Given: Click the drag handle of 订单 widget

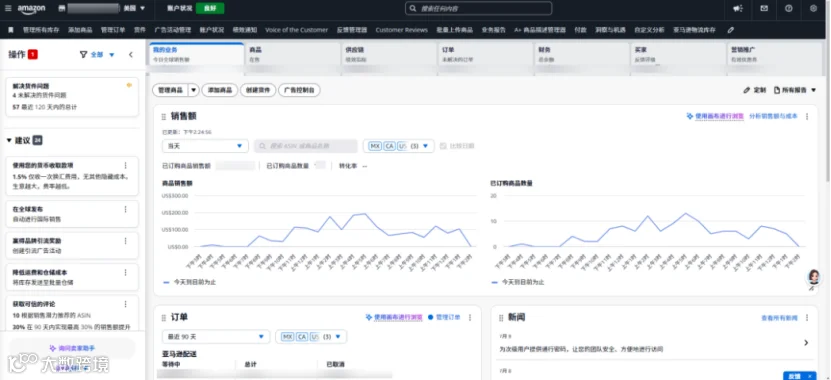Looking at the screenshot, I should [163, 317].
